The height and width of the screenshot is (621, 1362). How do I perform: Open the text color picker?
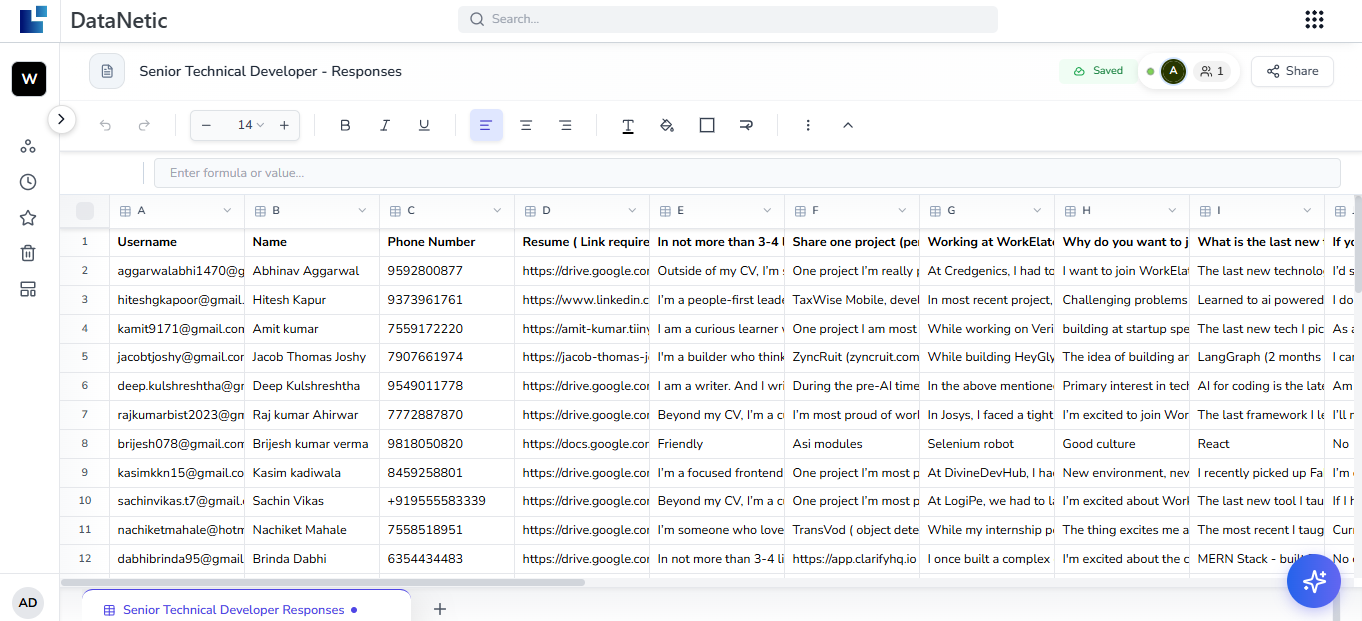pyautogui.click(x=628, y=125)
